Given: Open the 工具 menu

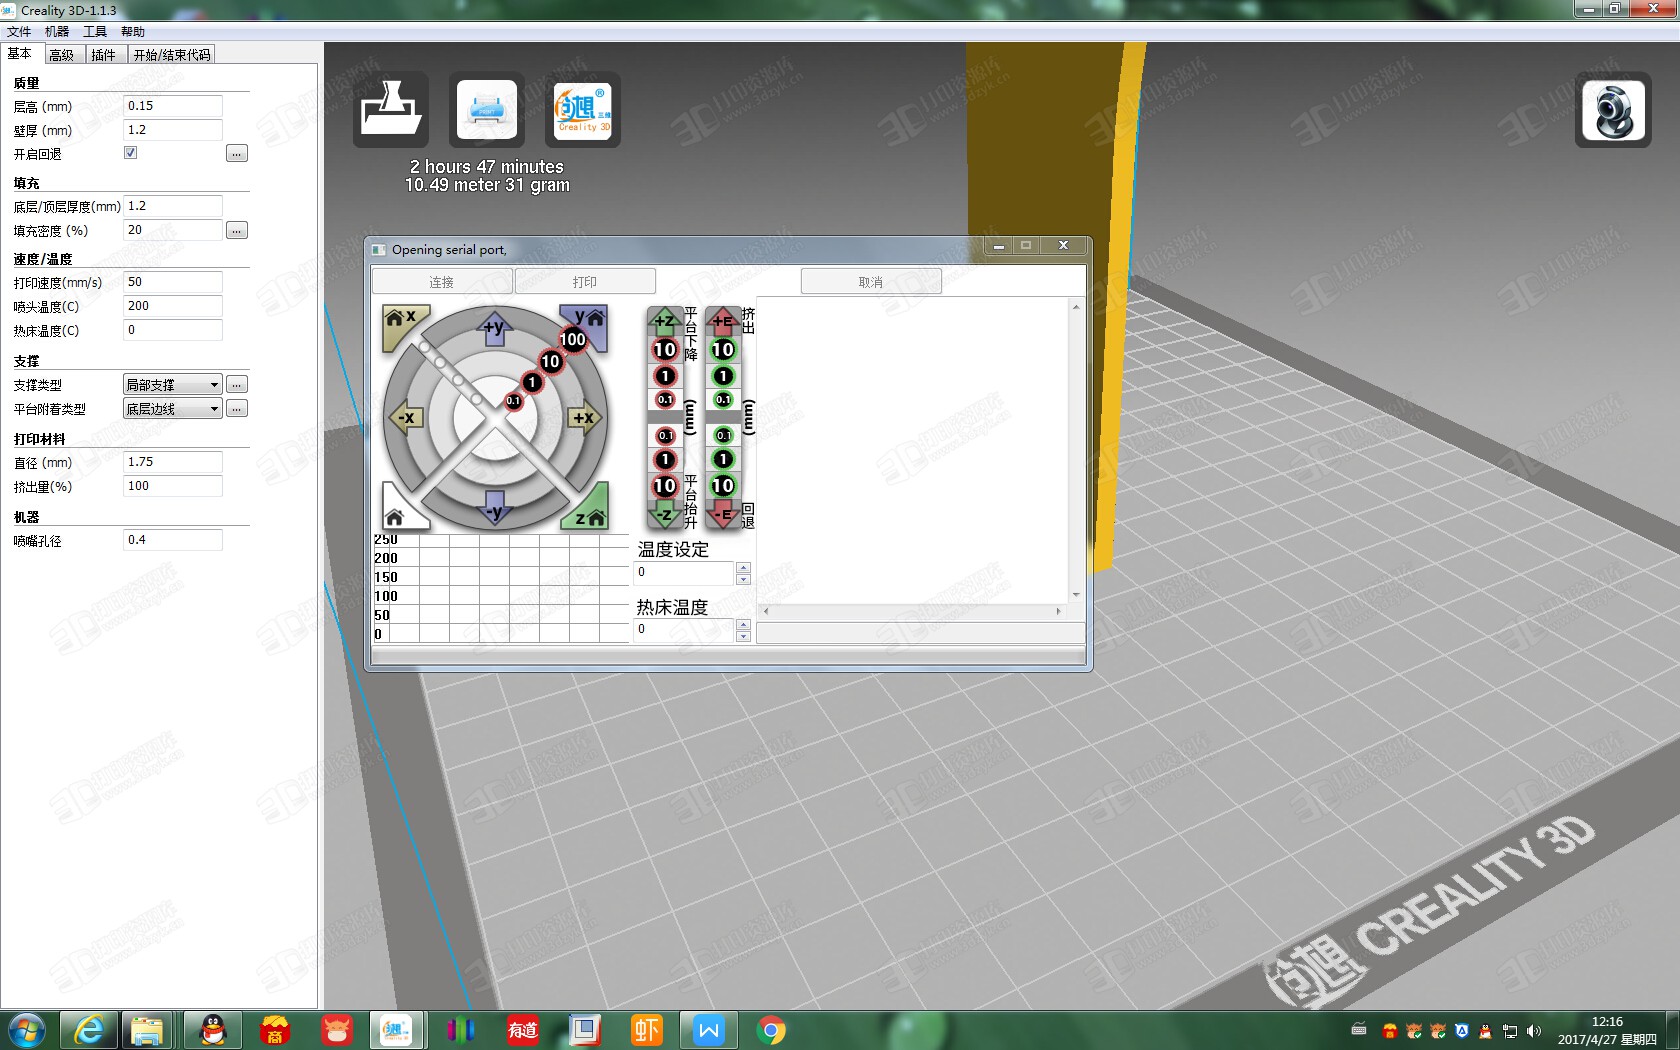Looking at the screenshot, I should pos(95,32).
